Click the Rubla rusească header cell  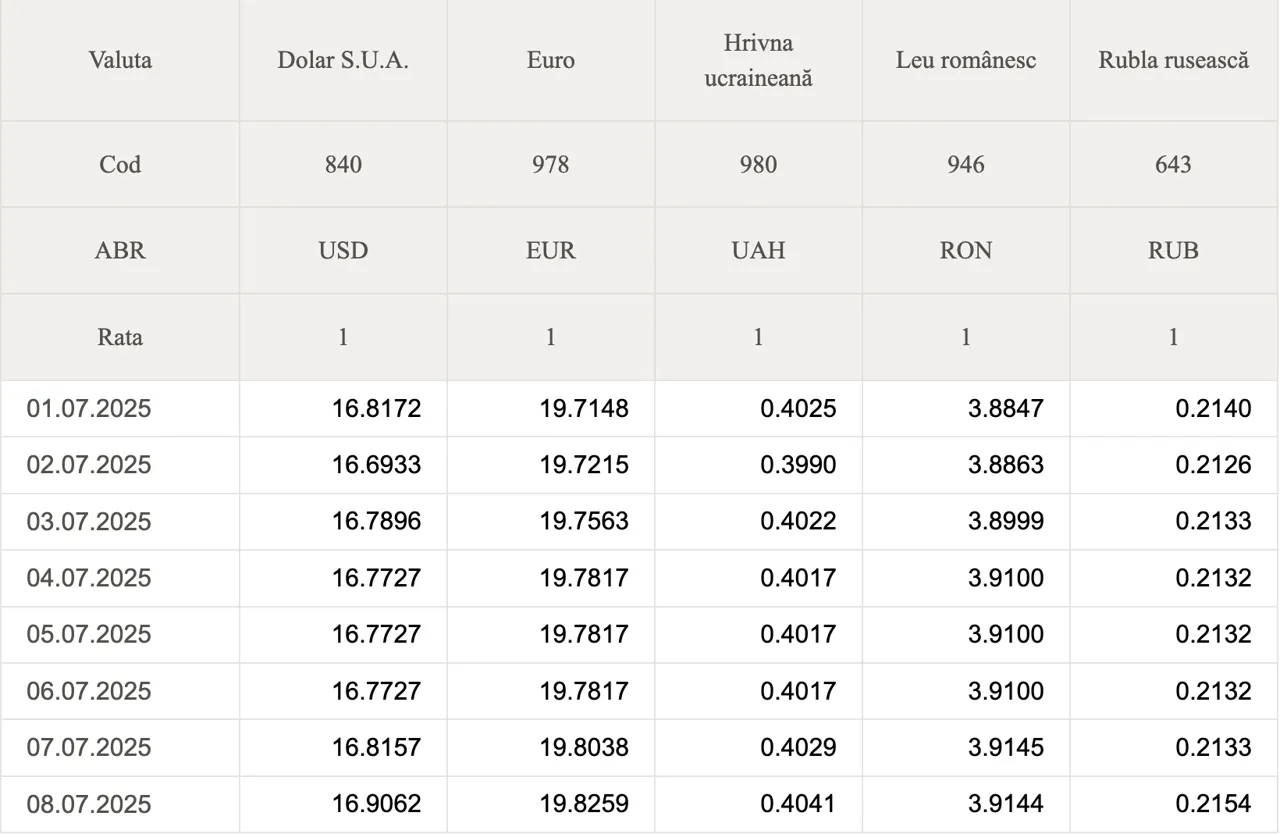tap(1174, 60)
